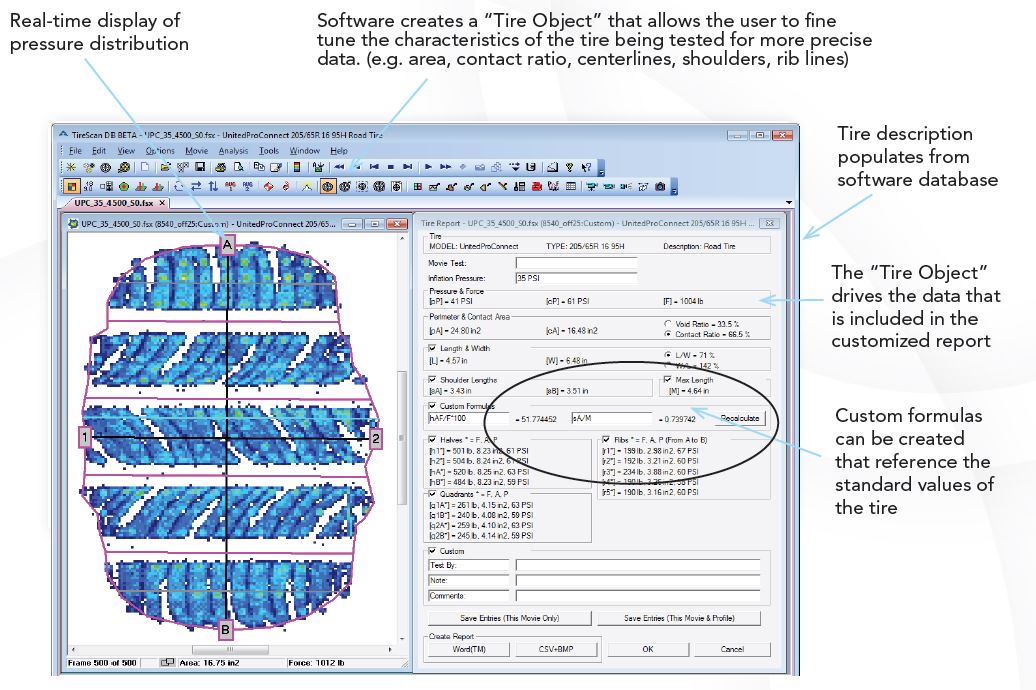The width and height of the screenshot is (1036, 690).
Task: Expand the top toolbar overflow chevron
Action: click(x=600, y=171)
